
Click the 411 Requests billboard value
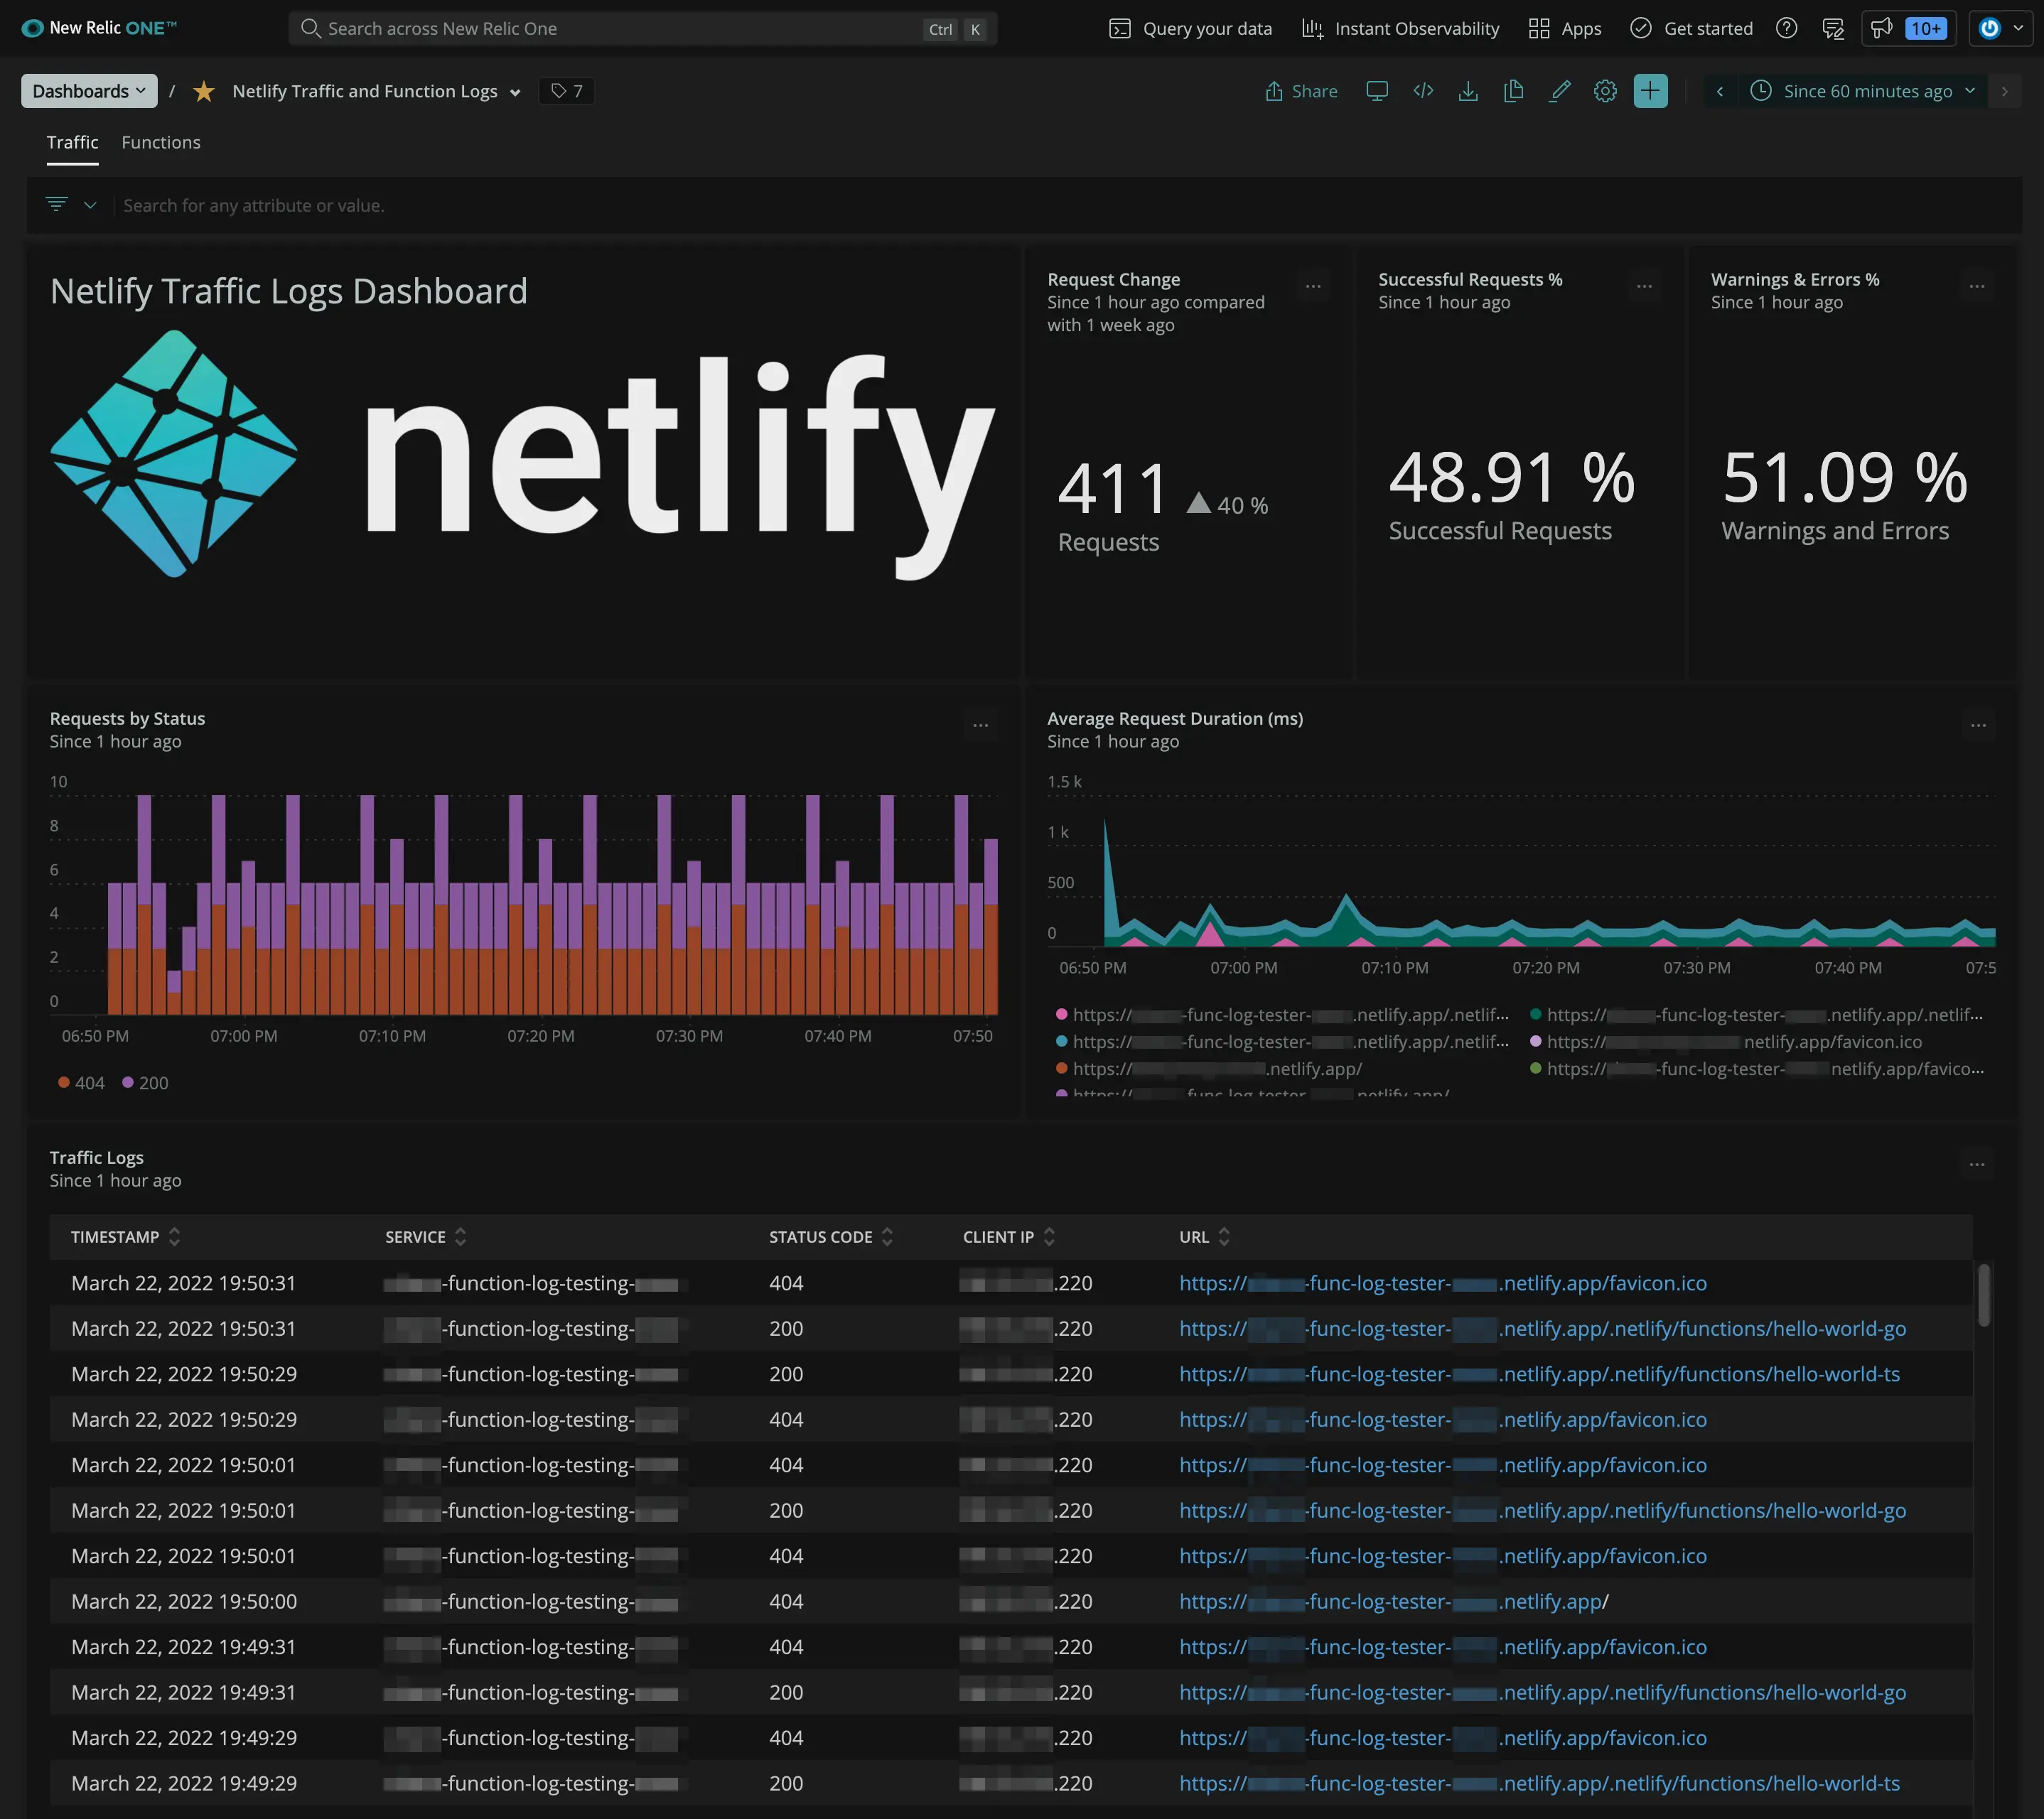(x=1112, y=490)
